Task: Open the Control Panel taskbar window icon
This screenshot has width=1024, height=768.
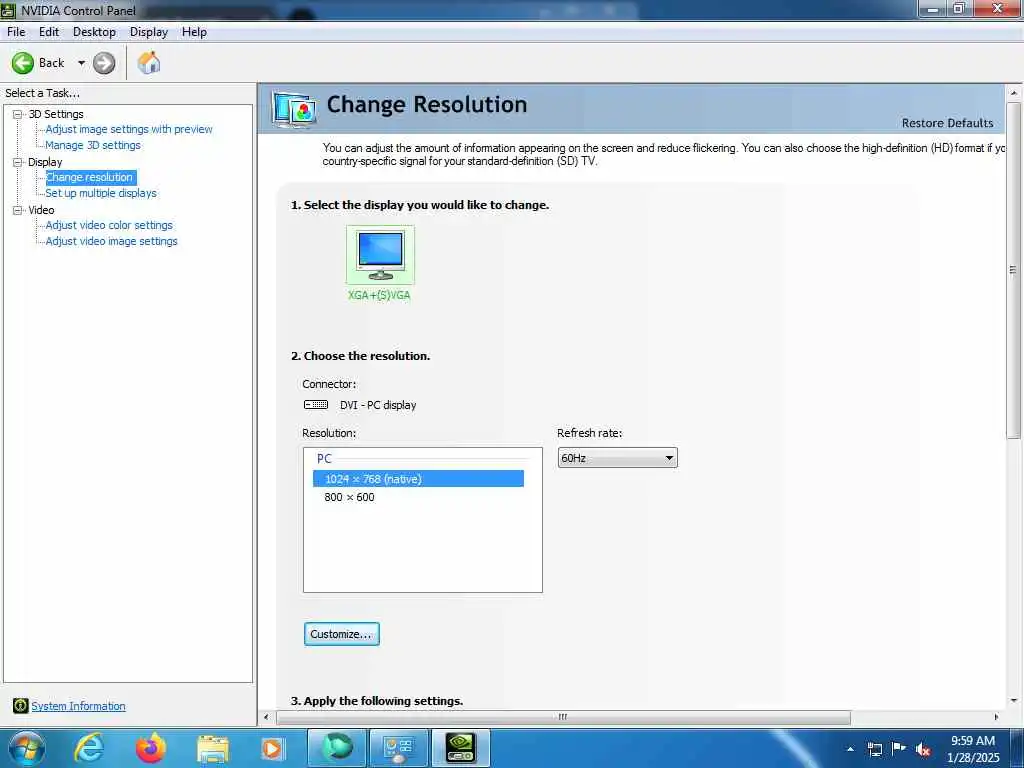Action: click(398, 748)
